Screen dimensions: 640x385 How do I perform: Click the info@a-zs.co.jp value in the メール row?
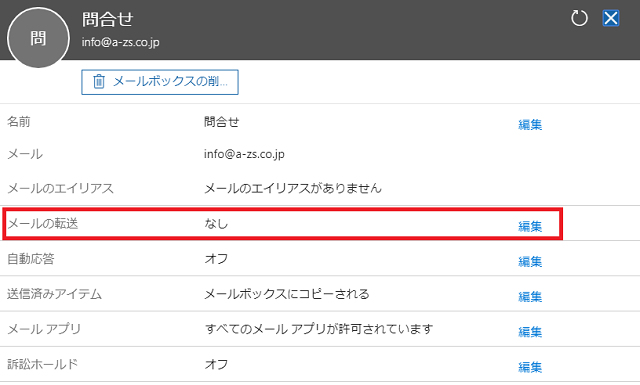click(x=244, y=154)
